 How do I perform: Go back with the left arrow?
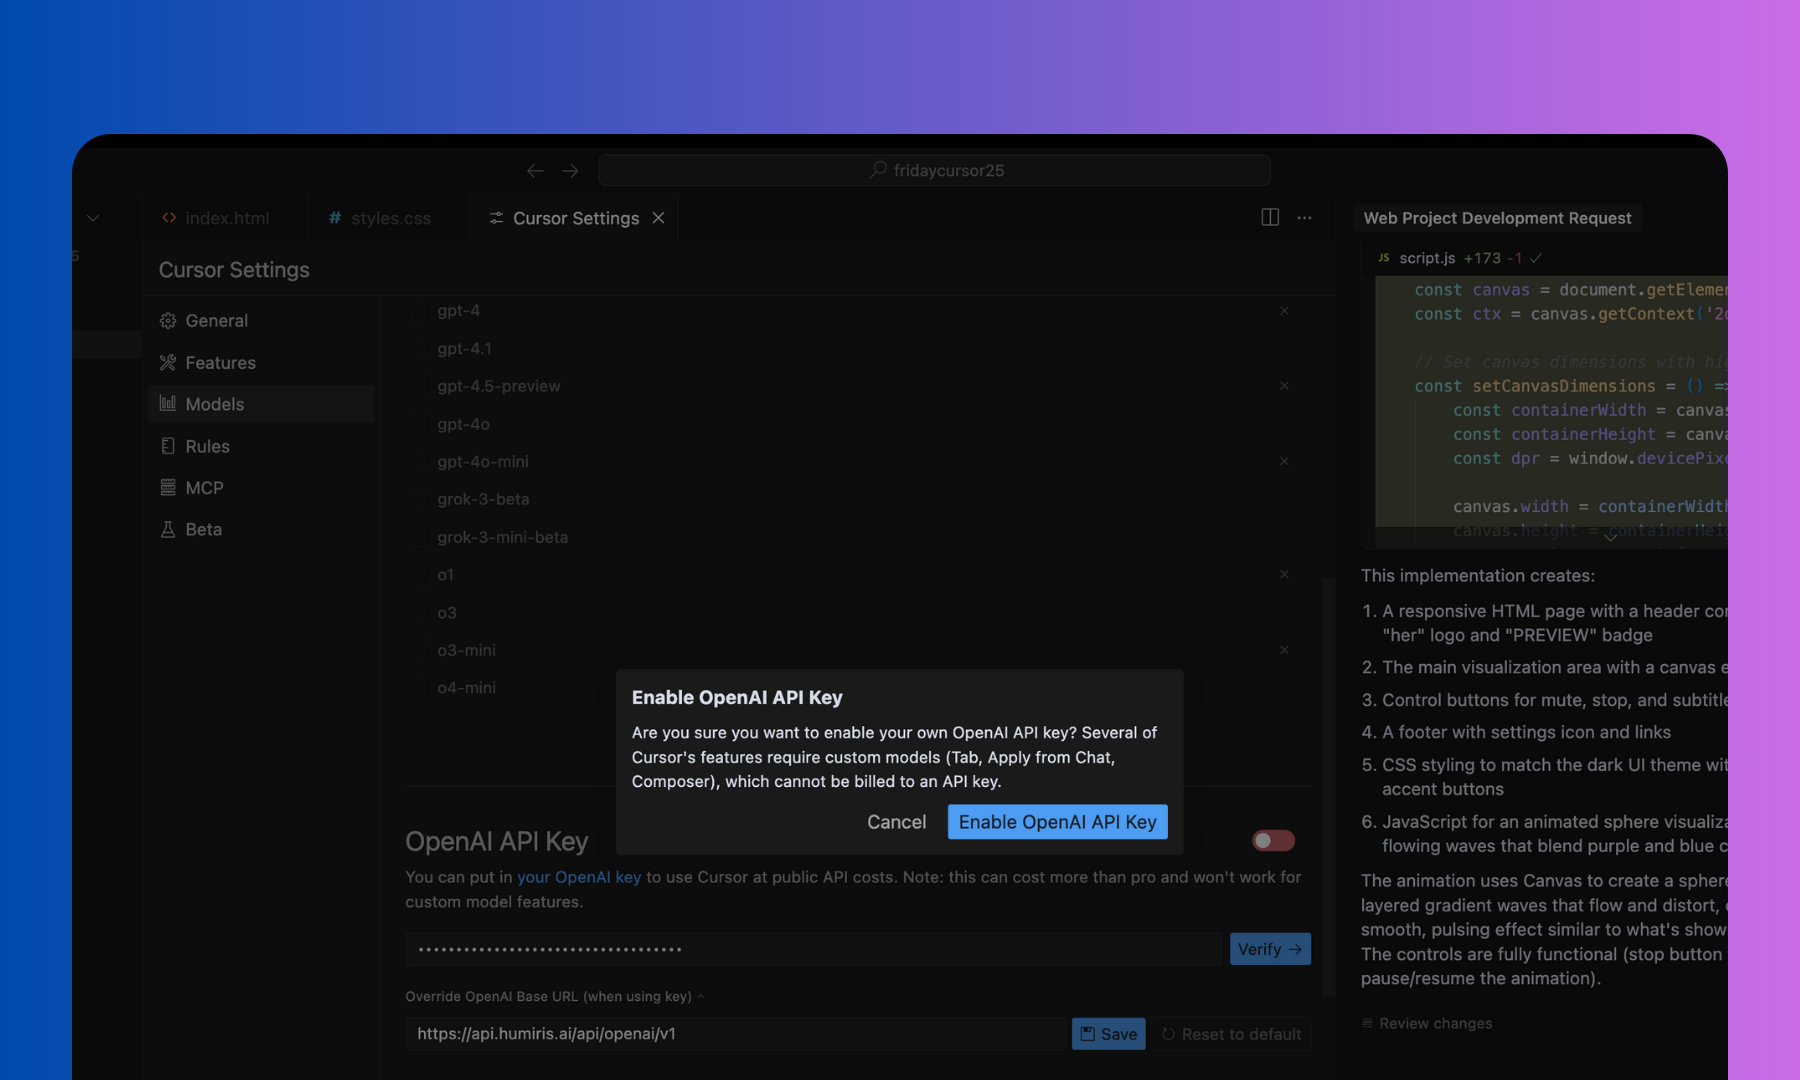coord(535,171)
